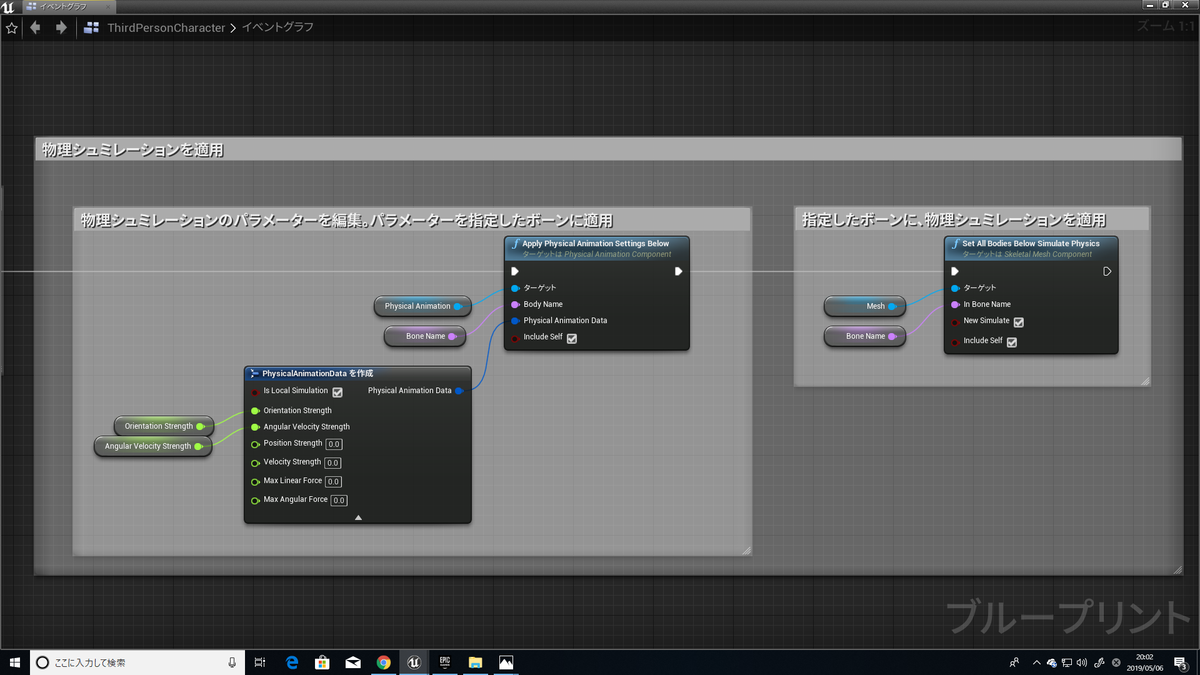Select the Bone Name node feeding Body Name
The width and height of the screenshot is (1200, 675).
click(425, 337)
